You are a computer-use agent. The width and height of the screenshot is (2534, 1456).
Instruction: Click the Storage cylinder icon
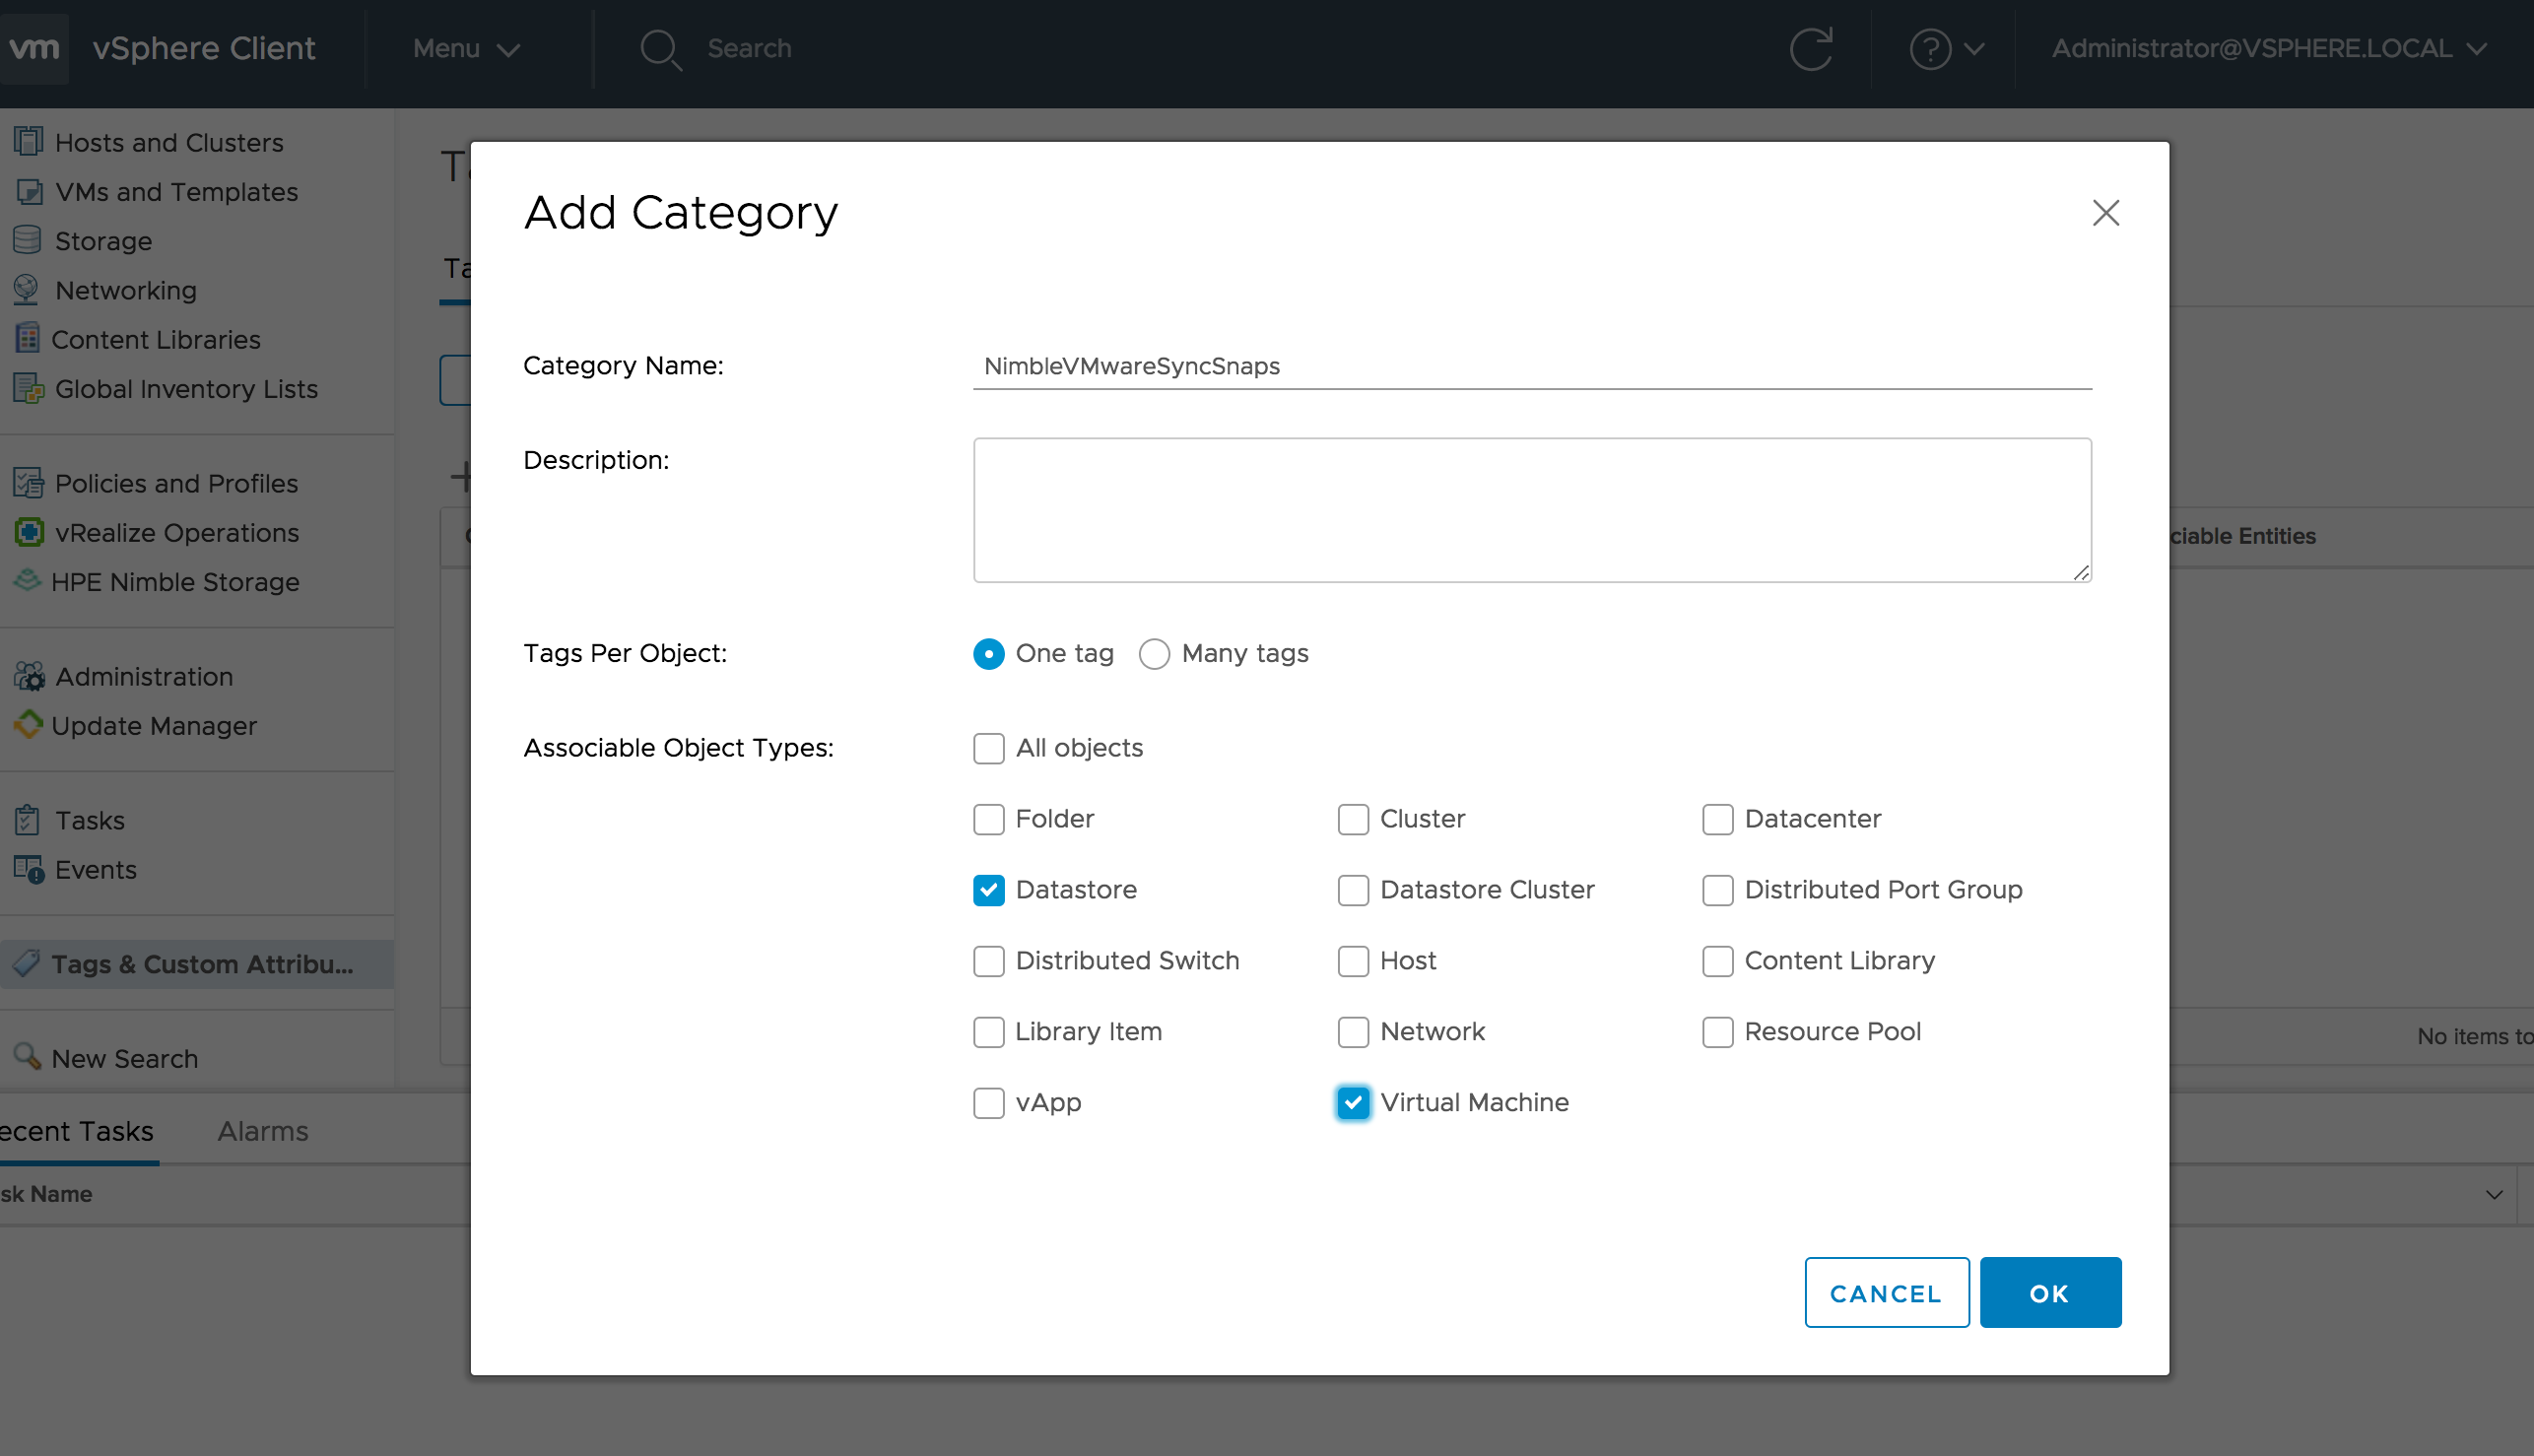coord(28,240)
